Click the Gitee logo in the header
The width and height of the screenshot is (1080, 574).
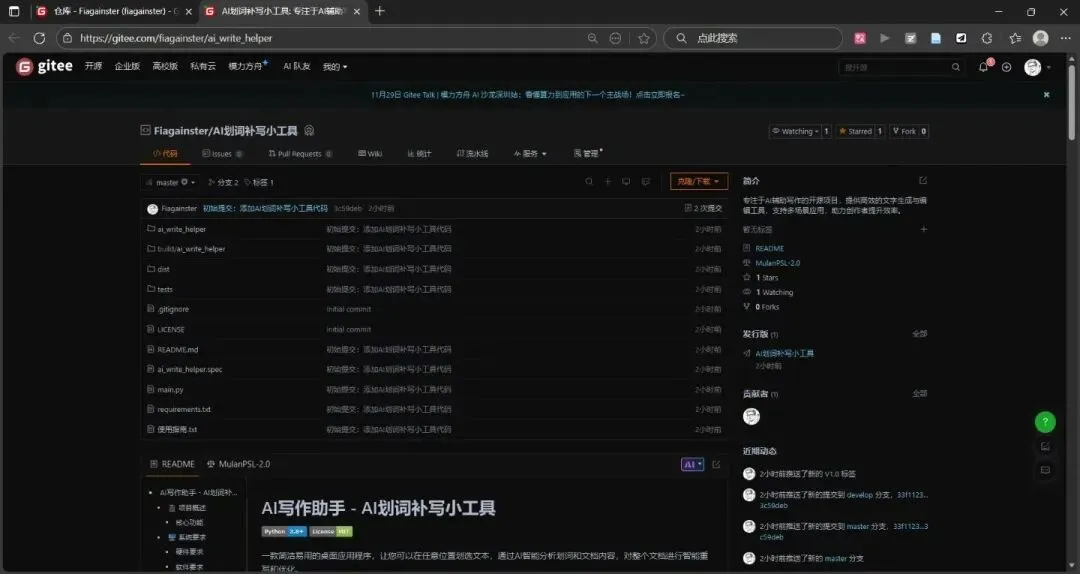coord(45,66)
